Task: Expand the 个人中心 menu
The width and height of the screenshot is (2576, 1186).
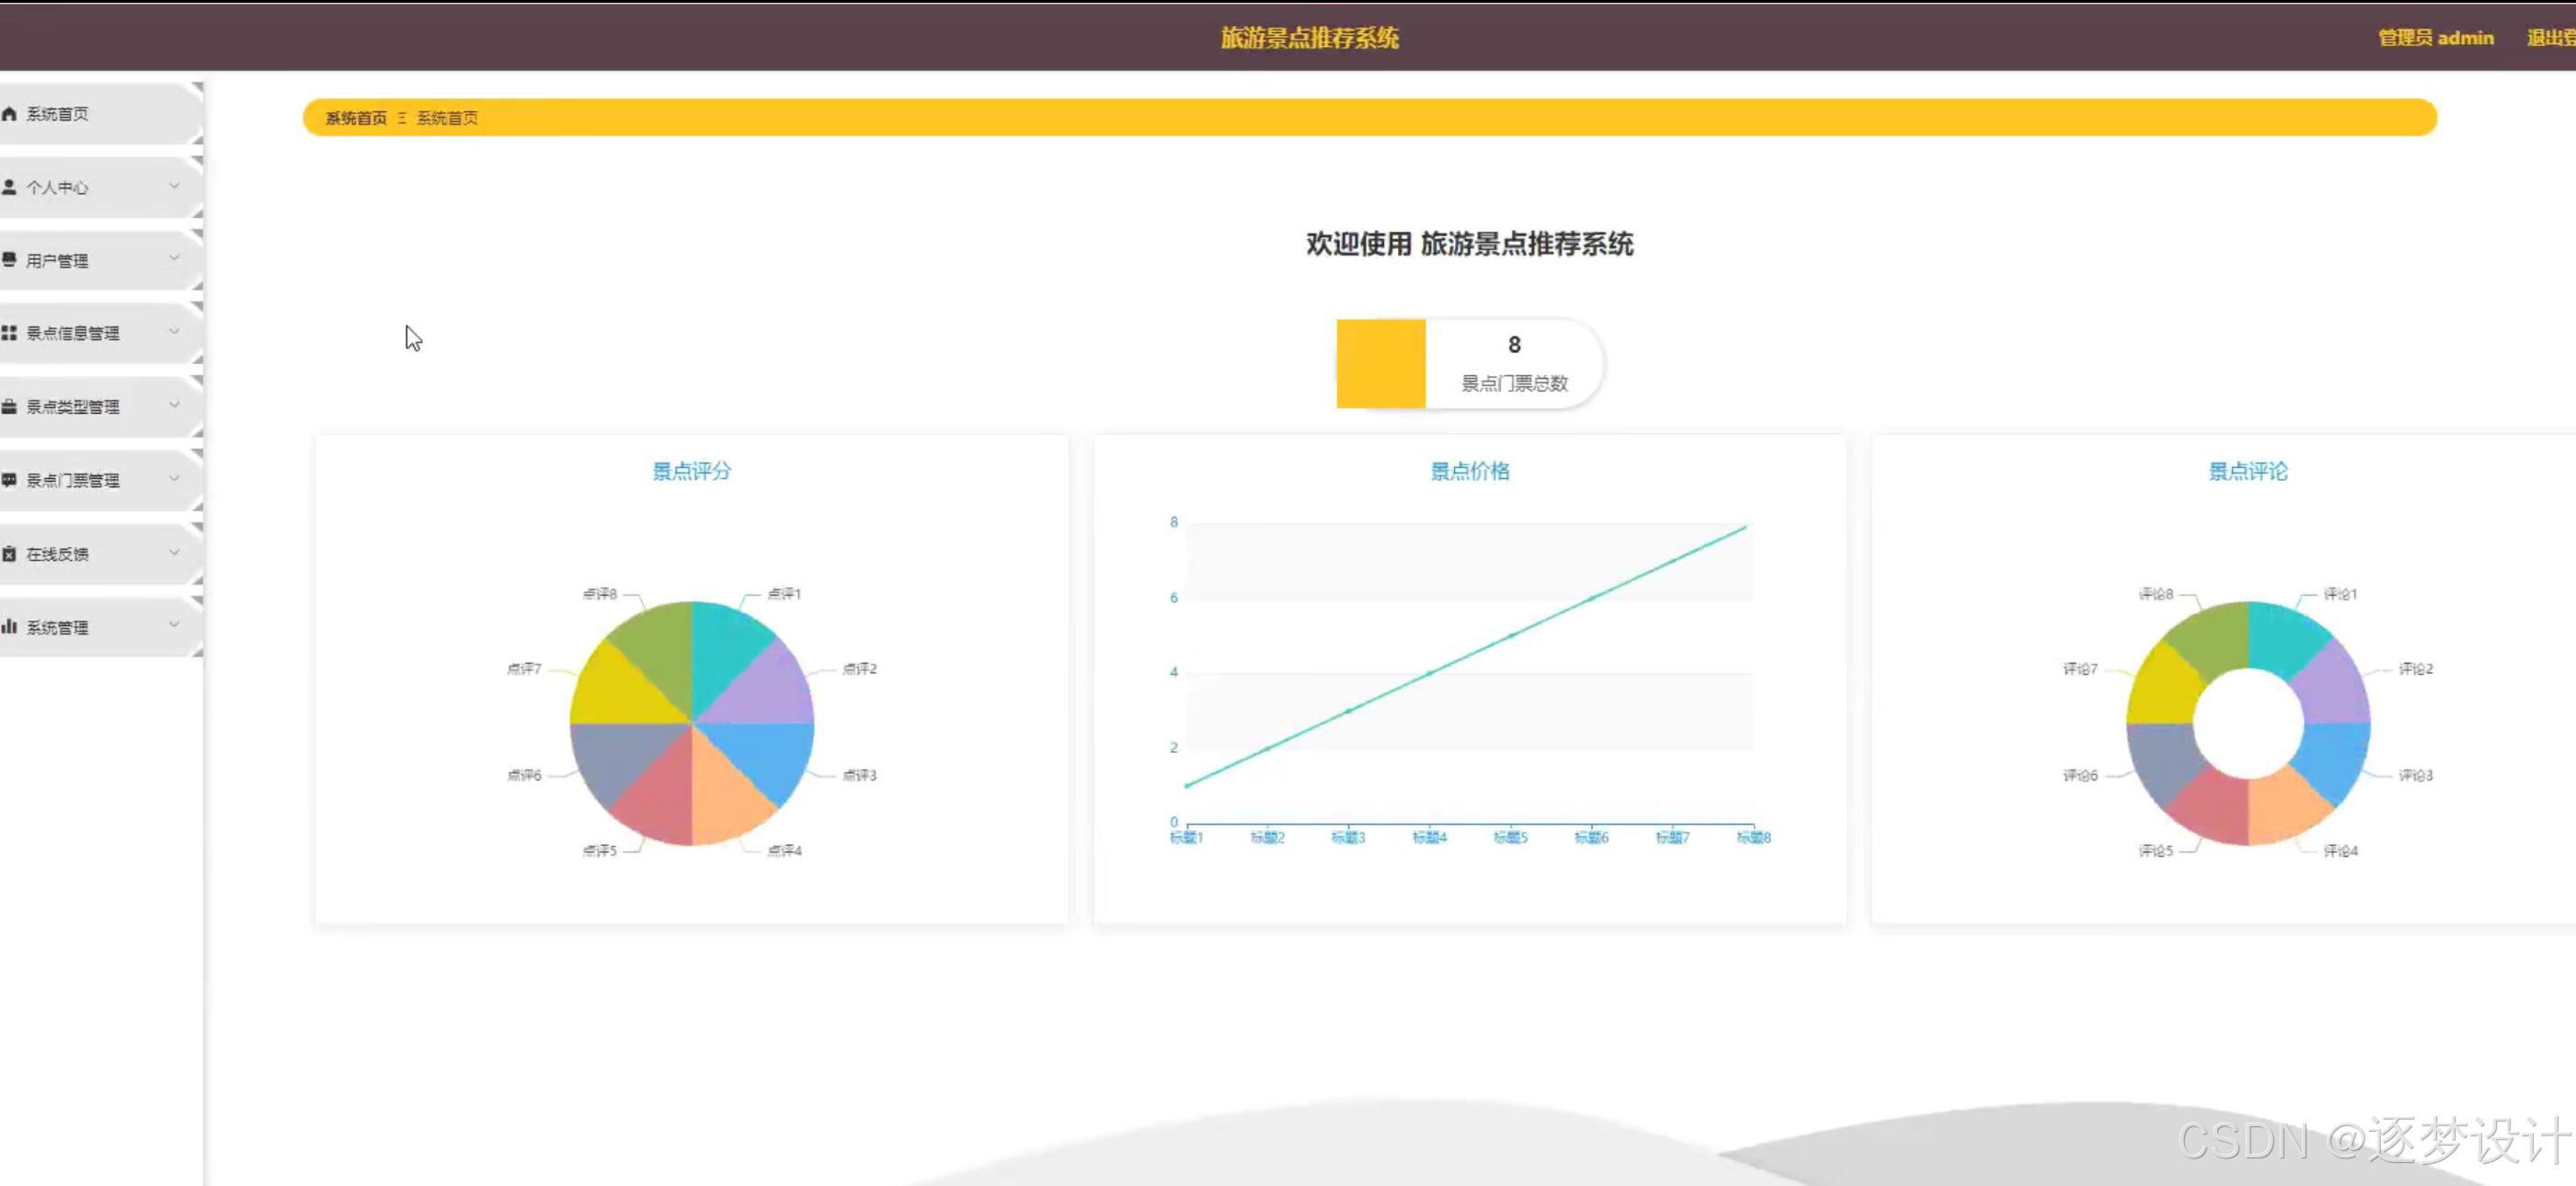Action: (175, 186)
